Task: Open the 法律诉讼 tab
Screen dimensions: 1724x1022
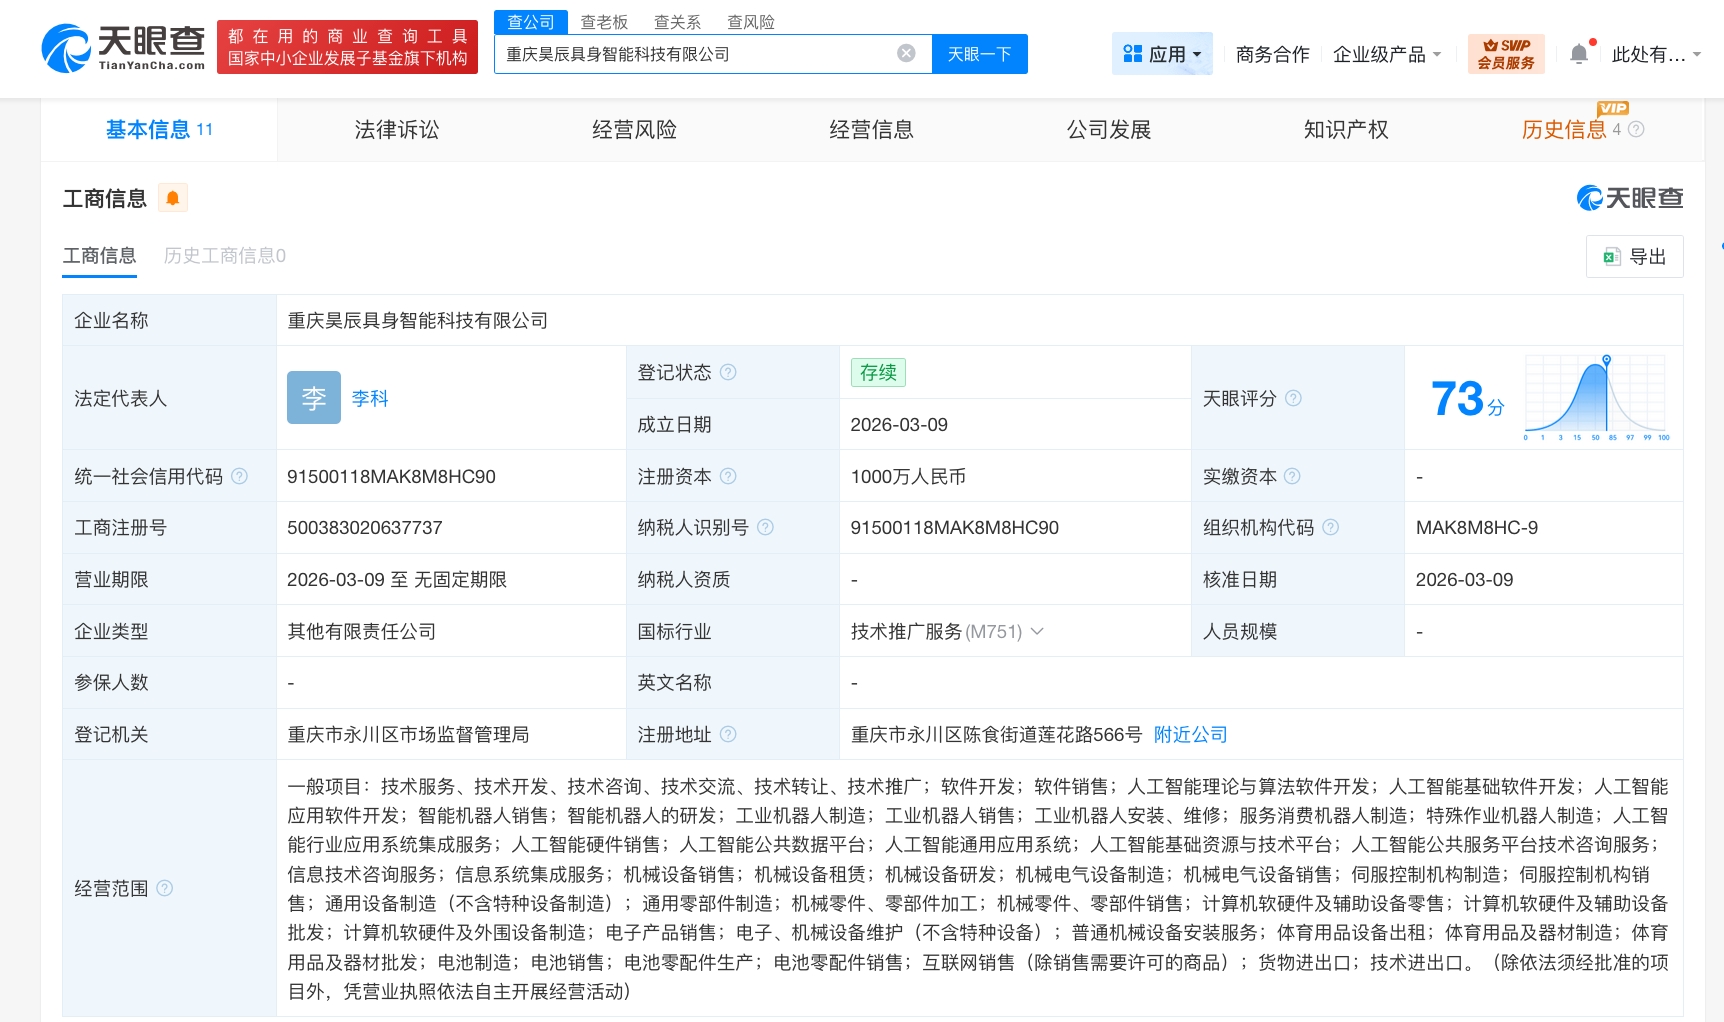Action: coord(396,129)
